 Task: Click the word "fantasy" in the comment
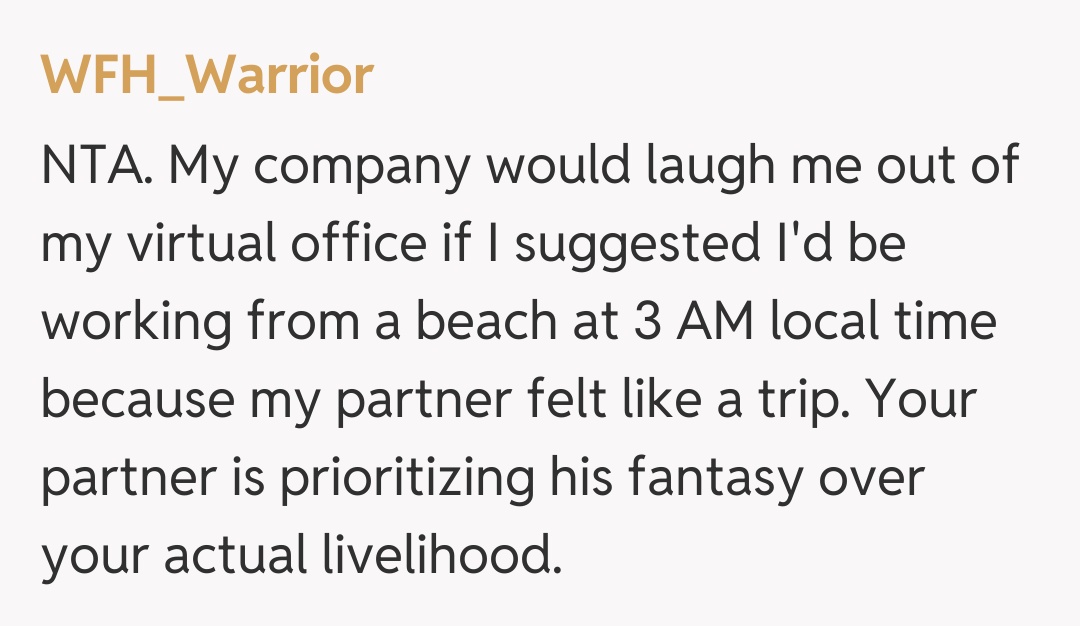(716, 479)
